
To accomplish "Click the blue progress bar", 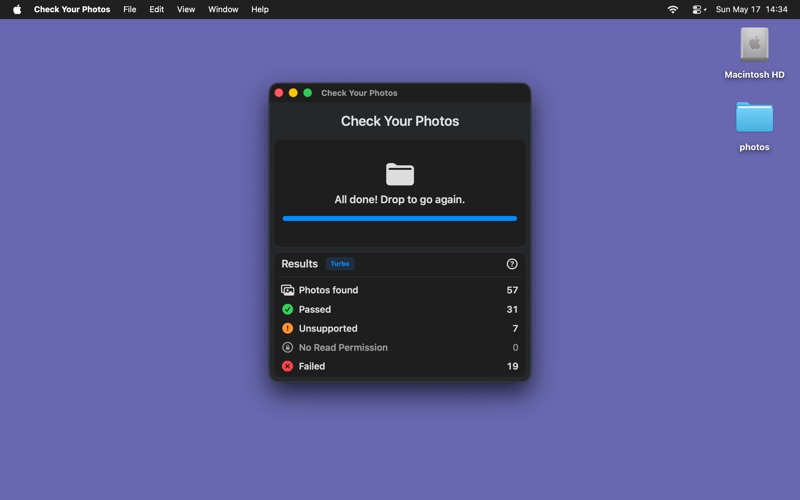I will coord(399,218).
